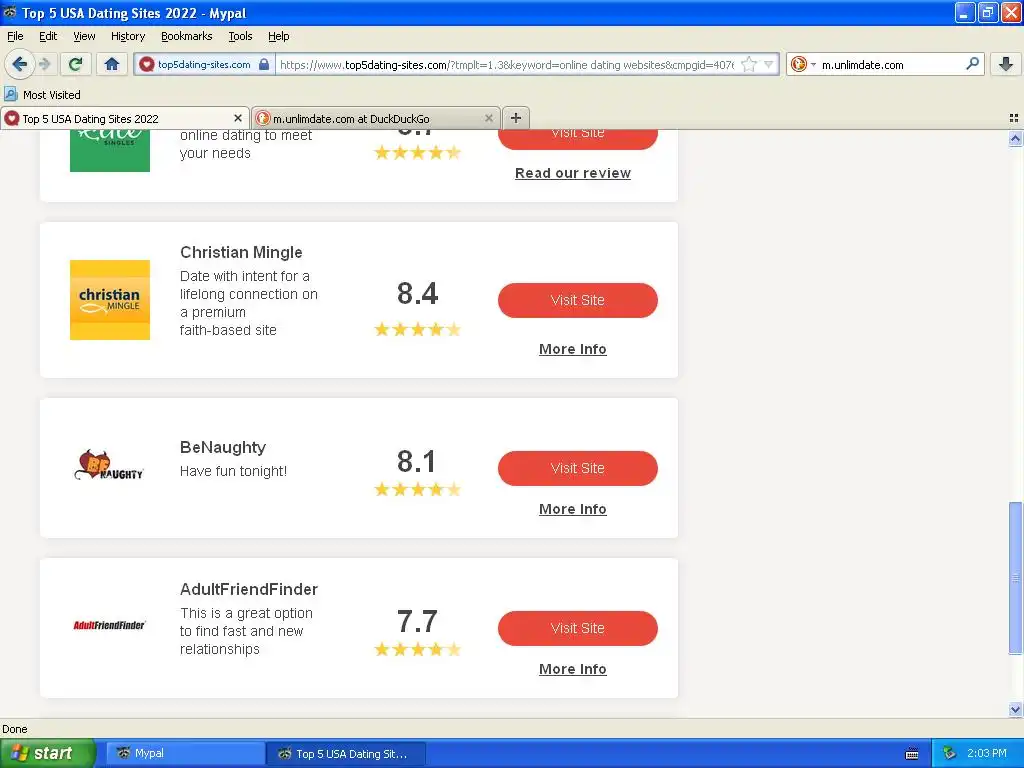
Task: Open More Info under AdultFriendFinder
Action: [573, 669]
